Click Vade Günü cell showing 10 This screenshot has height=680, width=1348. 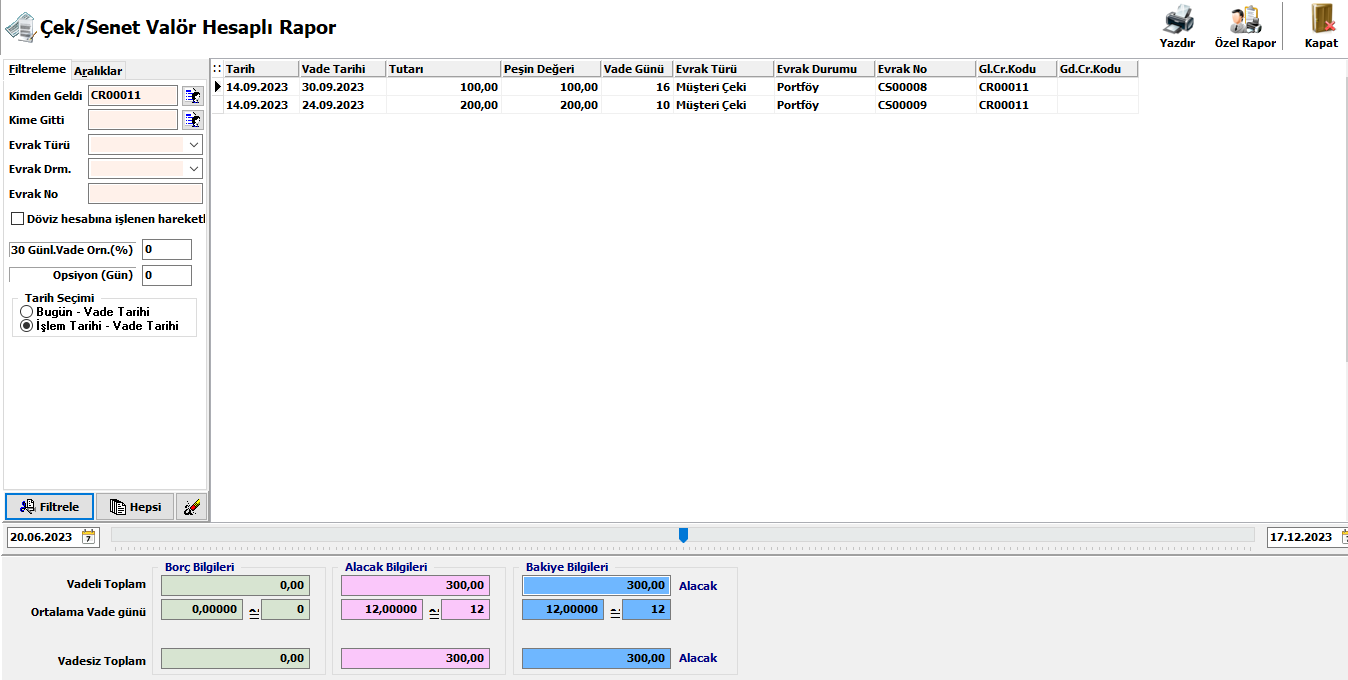click(x=637, y=105)
